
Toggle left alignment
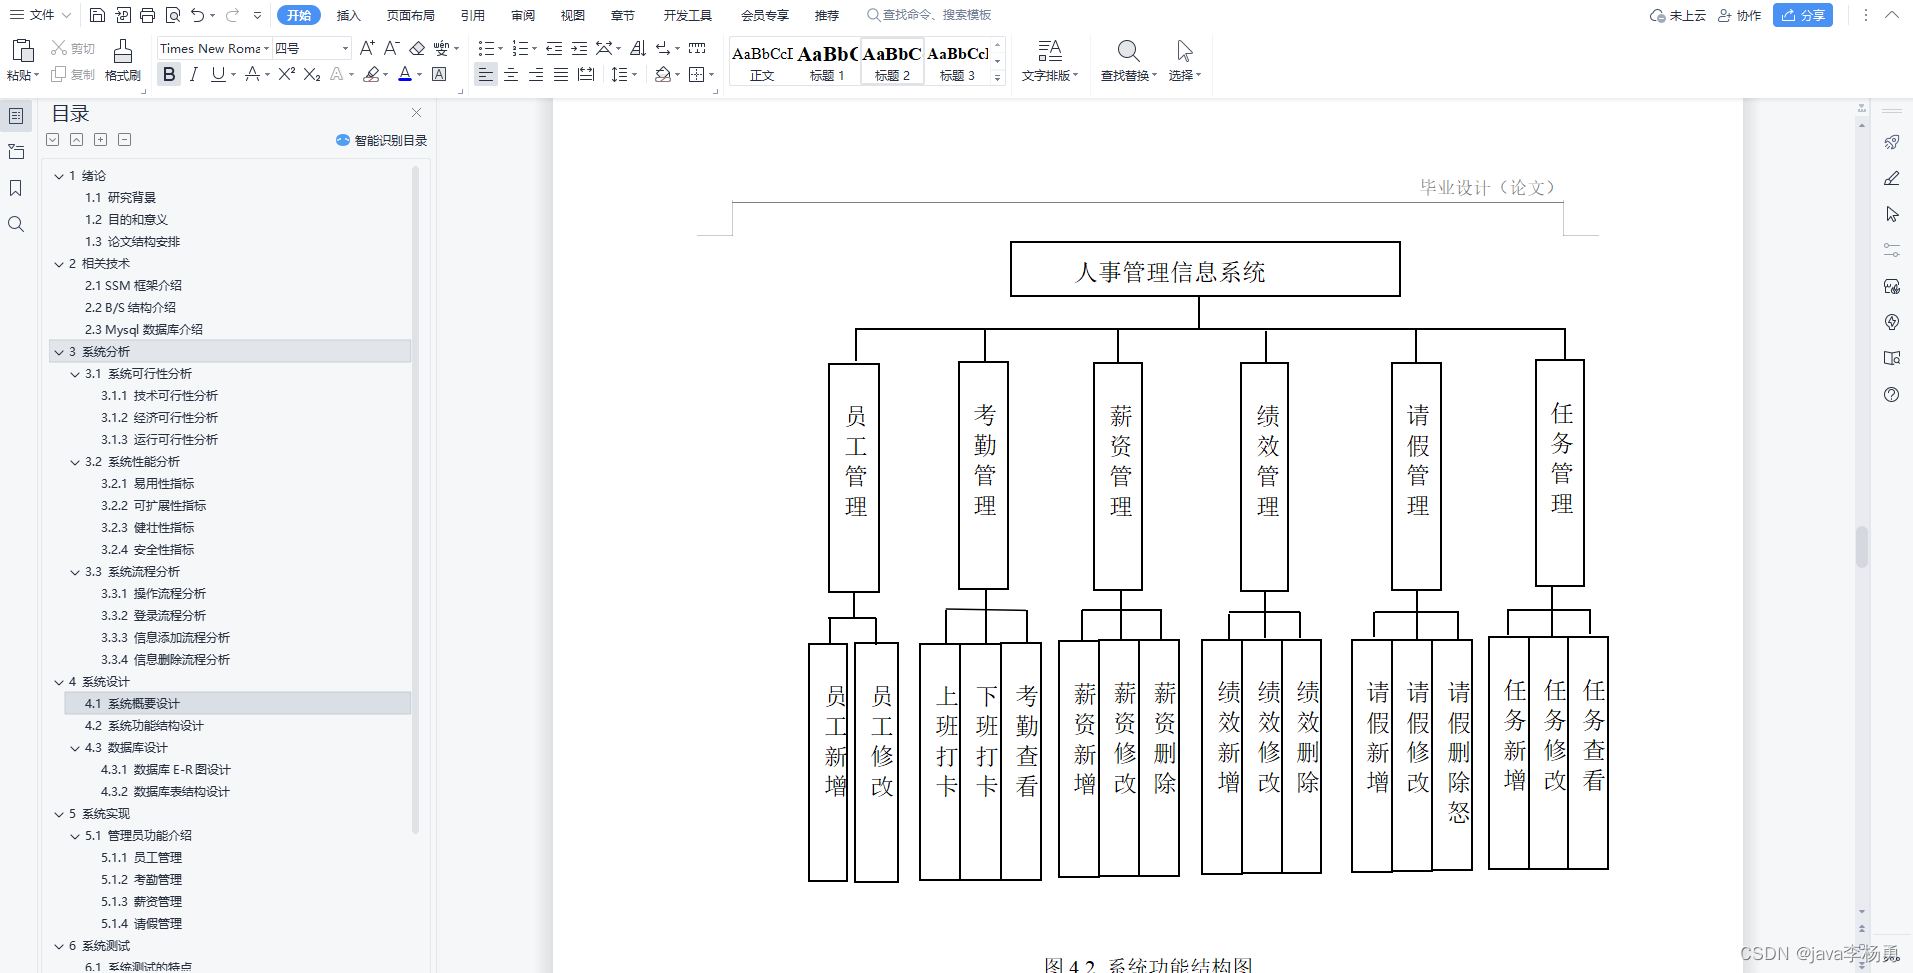[485, 74]
